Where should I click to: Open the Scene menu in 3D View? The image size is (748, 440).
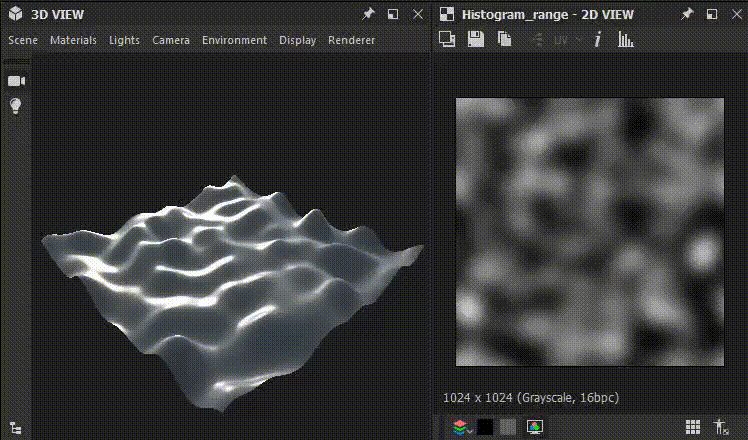(x=23, y=40)
